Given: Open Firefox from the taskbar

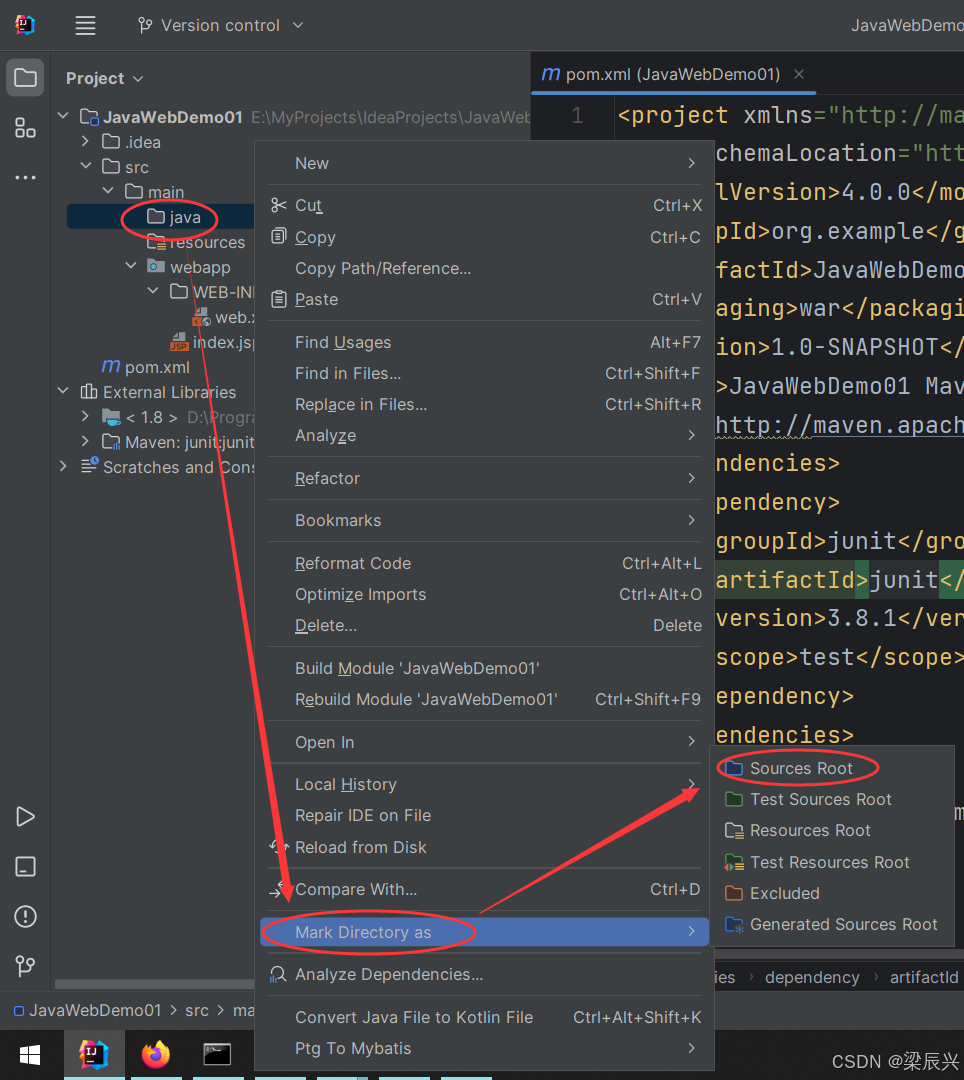Looking at the screenshot, I should click(x=156, y=1055).
